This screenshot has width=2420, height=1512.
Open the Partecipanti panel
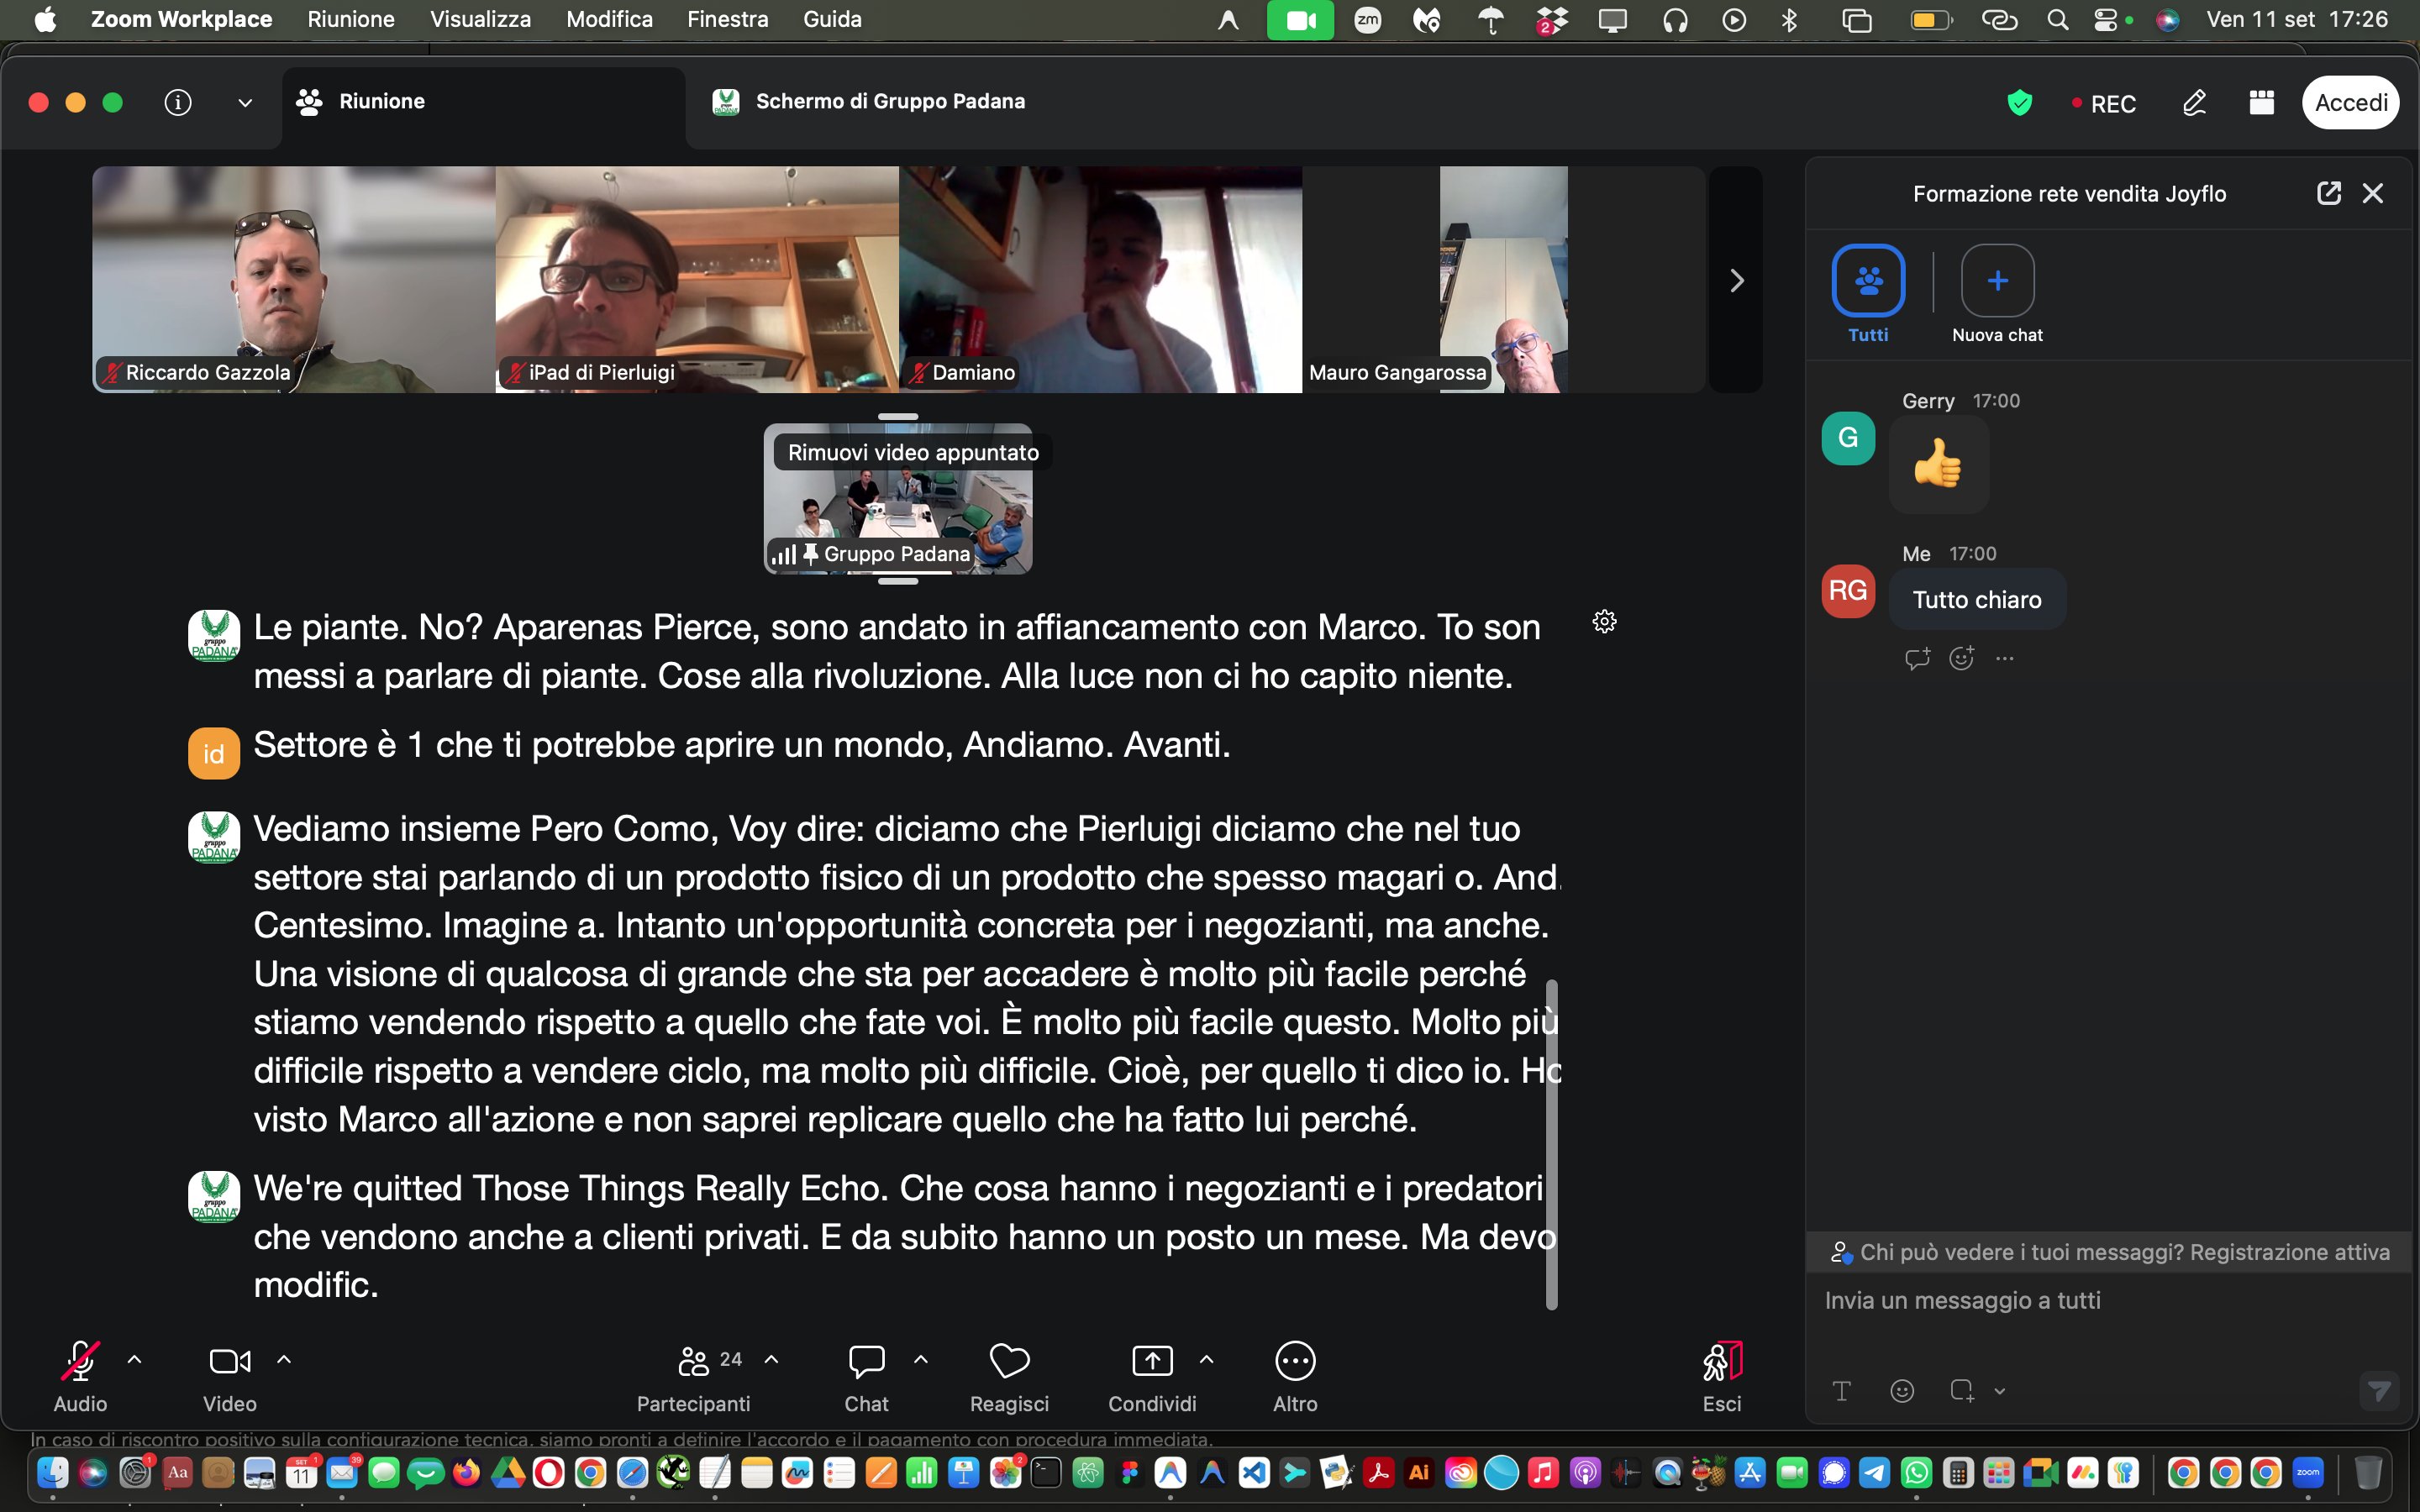click(x=693, y=1377)
